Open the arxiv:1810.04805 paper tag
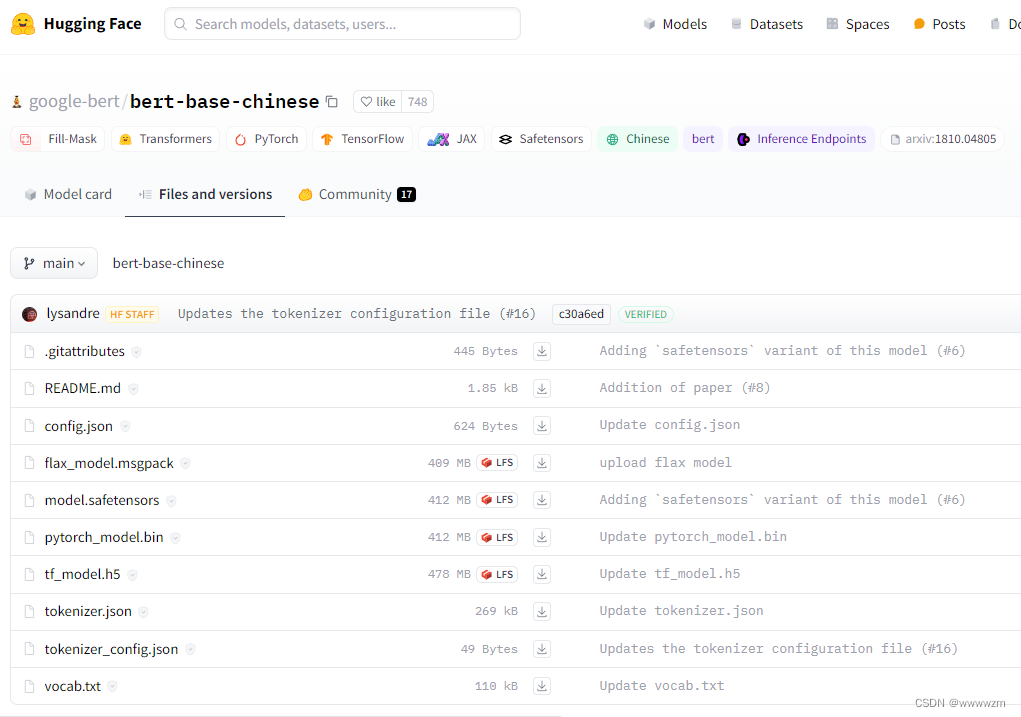Viewport: 1021px width, 717px height. tap(943, 139)
